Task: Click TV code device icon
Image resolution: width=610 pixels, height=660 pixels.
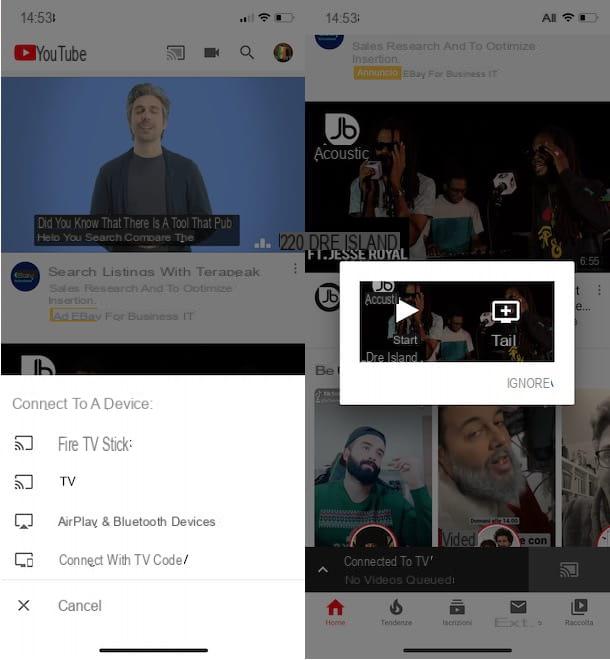Action: tap(24, 560)
